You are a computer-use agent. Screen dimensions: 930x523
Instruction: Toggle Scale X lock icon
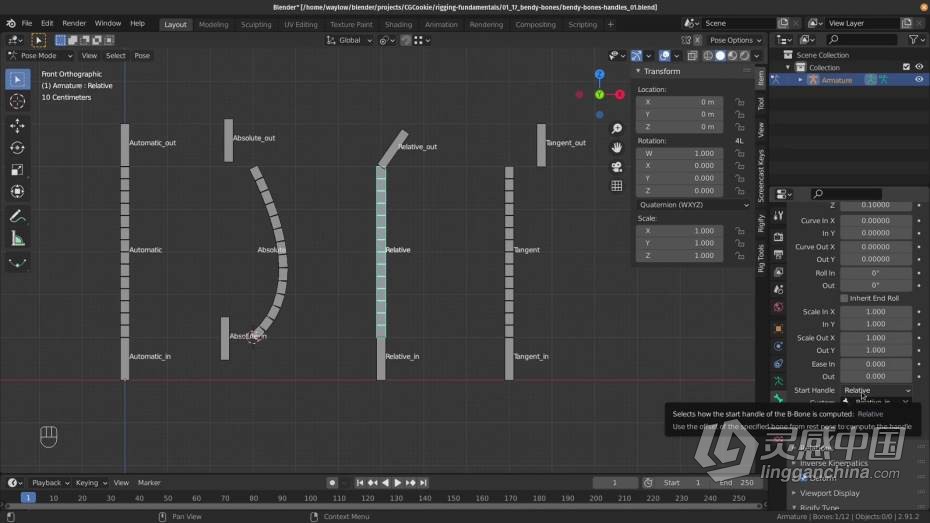[x=740, y=231]
